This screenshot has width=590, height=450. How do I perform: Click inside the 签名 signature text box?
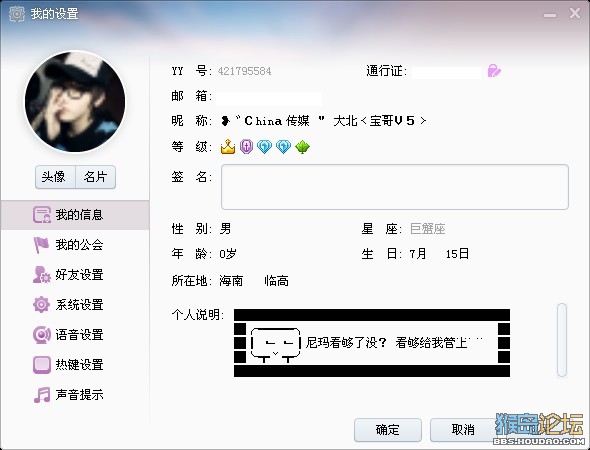pos(395,187)
